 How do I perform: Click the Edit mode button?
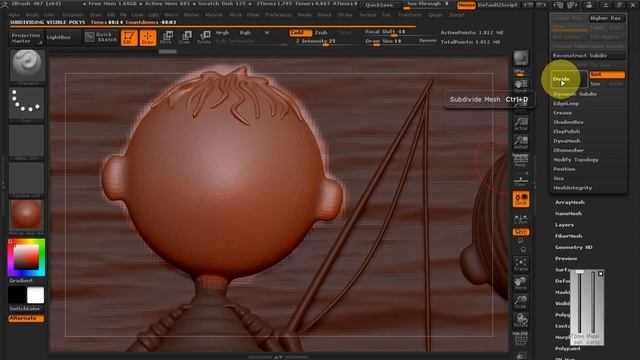pyautogui.click(x=129, y=38)
